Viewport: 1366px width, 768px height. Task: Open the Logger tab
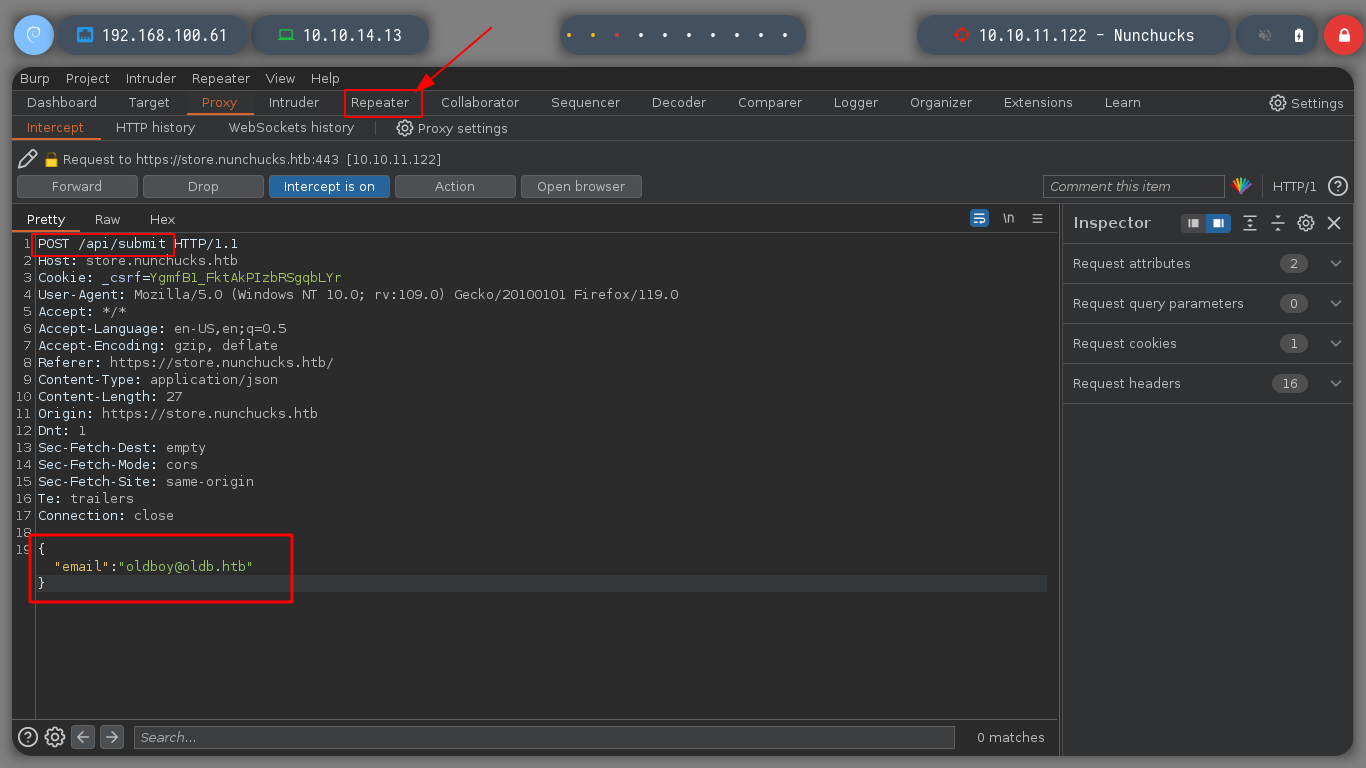pos(856,102)
